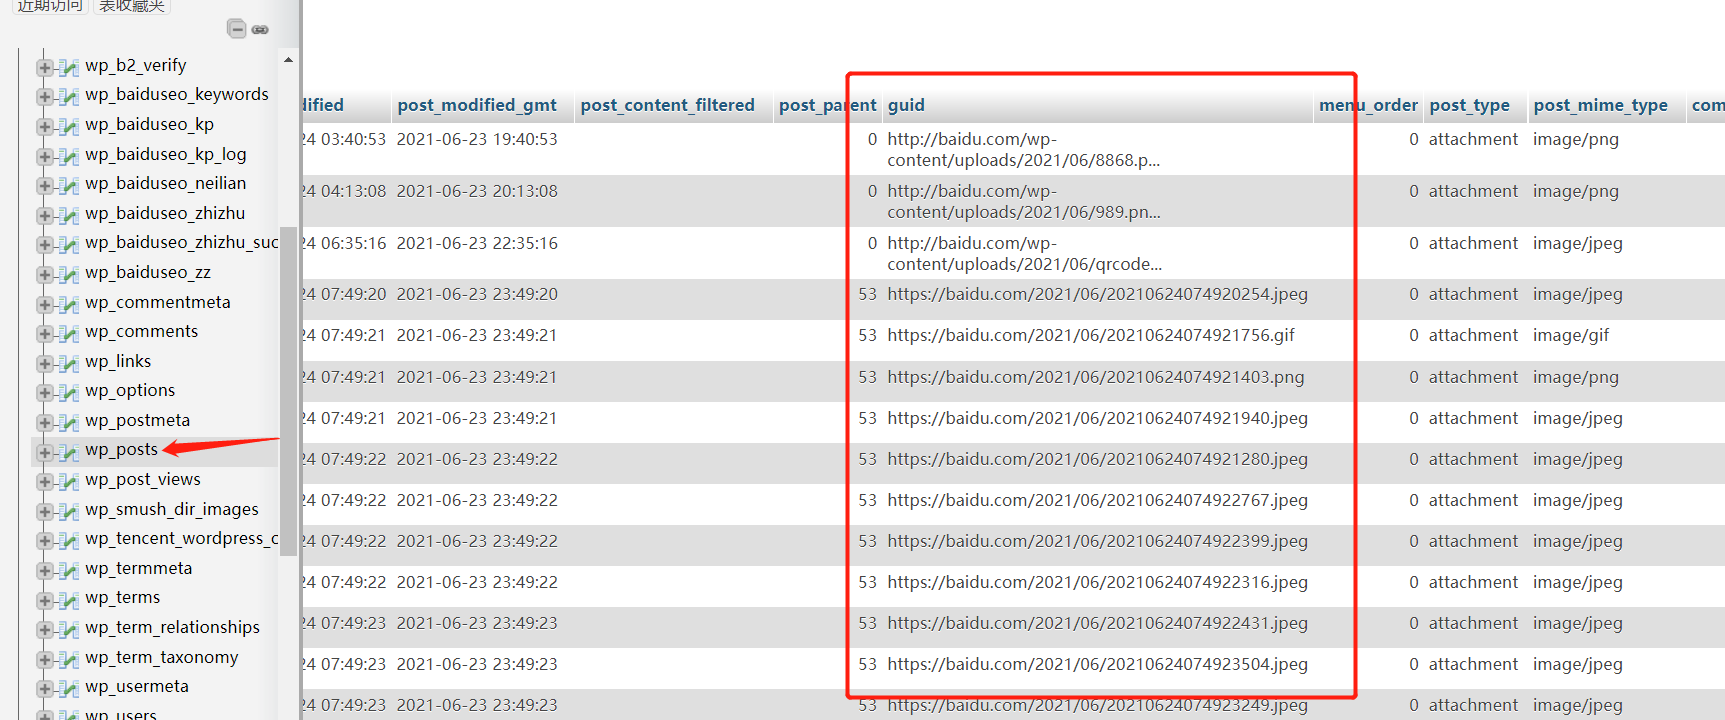Viewport: 1725px width, 720px height.
Task: Click the post_type column header
Action: (x=1469, y=105)
